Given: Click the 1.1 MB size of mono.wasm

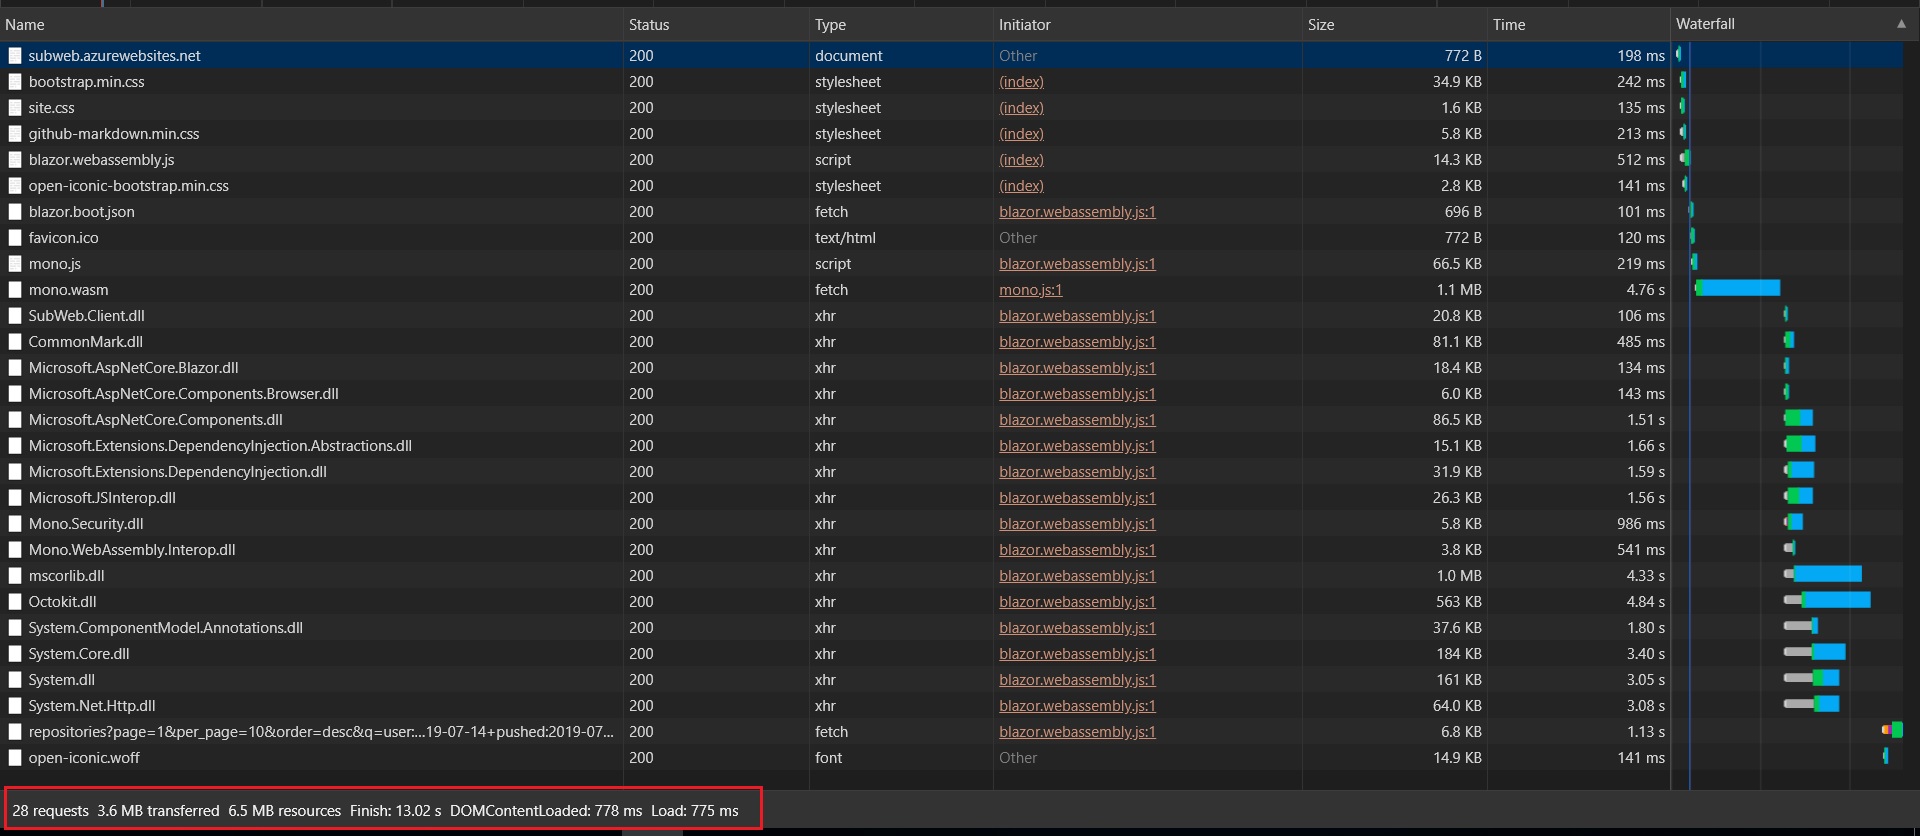Looking at the screenshot, I should (1459, 290).
